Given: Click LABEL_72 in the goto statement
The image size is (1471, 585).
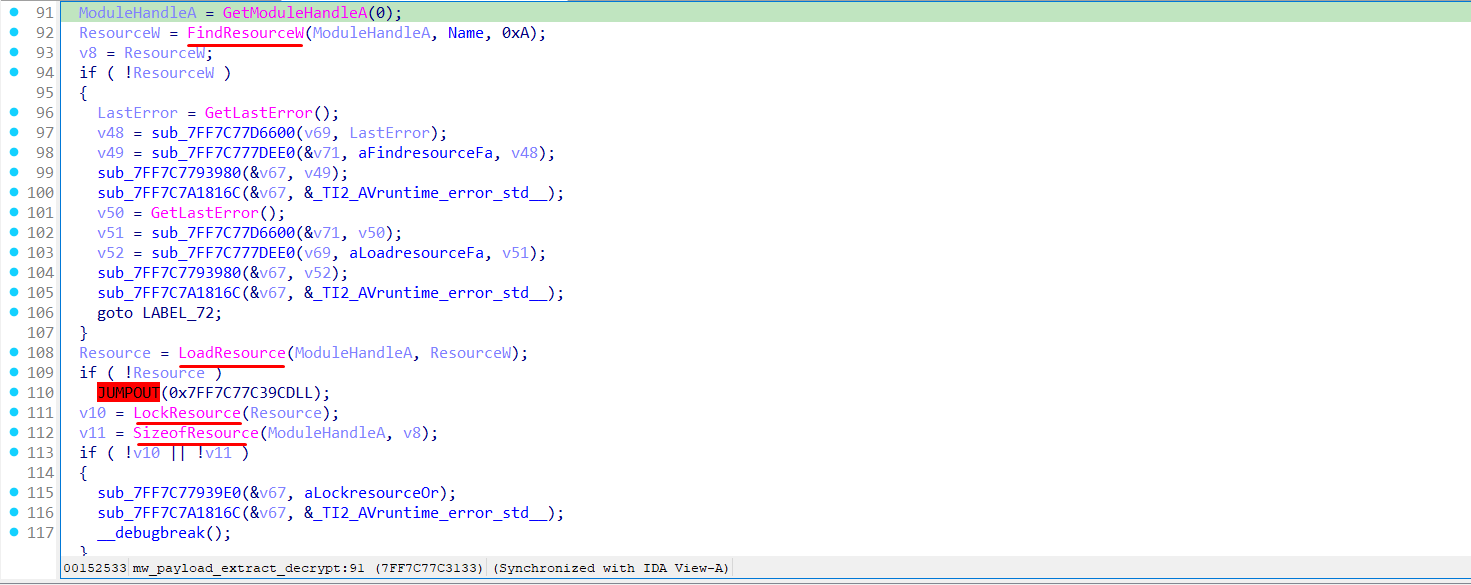Looking at the screenshot, I should [x=178, y=313].
